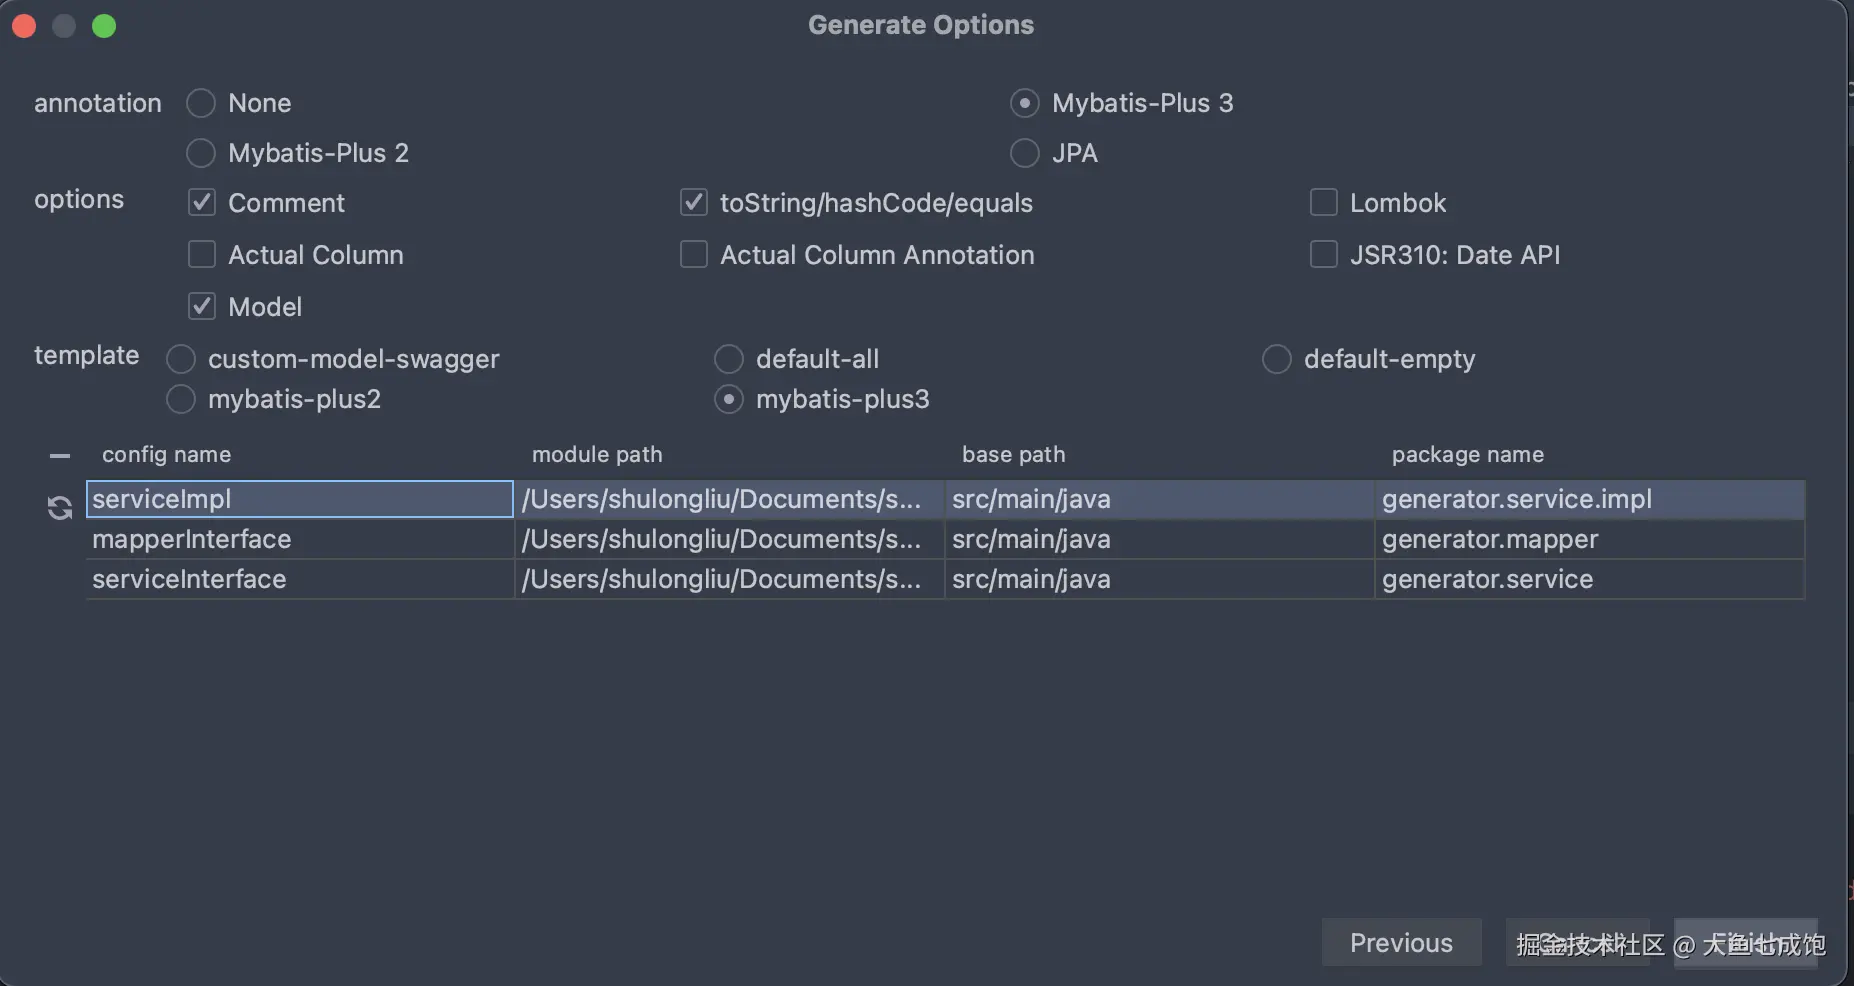Click generator.service package name cell
1854x986 pixels.
pyautogui.click(x=1588, y=579)
